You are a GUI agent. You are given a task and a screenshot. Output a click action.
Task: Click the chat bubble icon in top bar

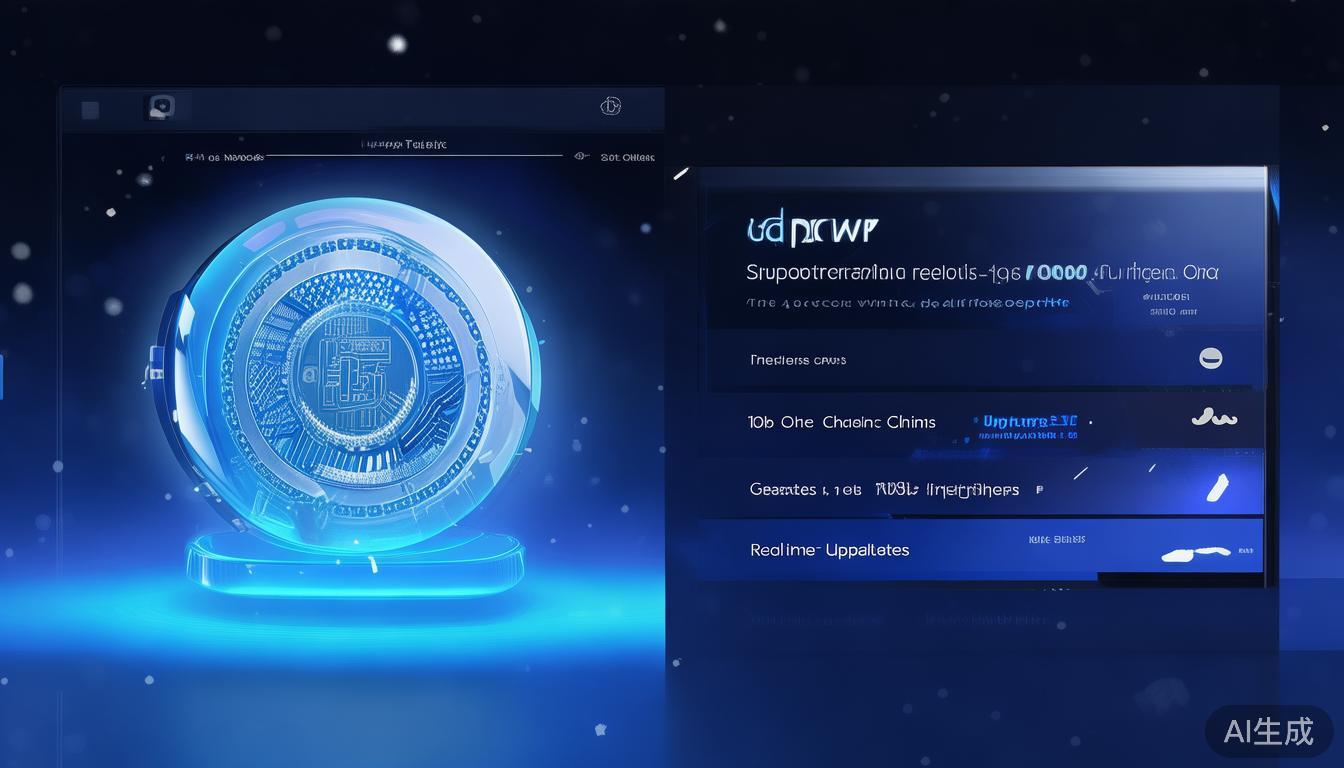point(160,107)
